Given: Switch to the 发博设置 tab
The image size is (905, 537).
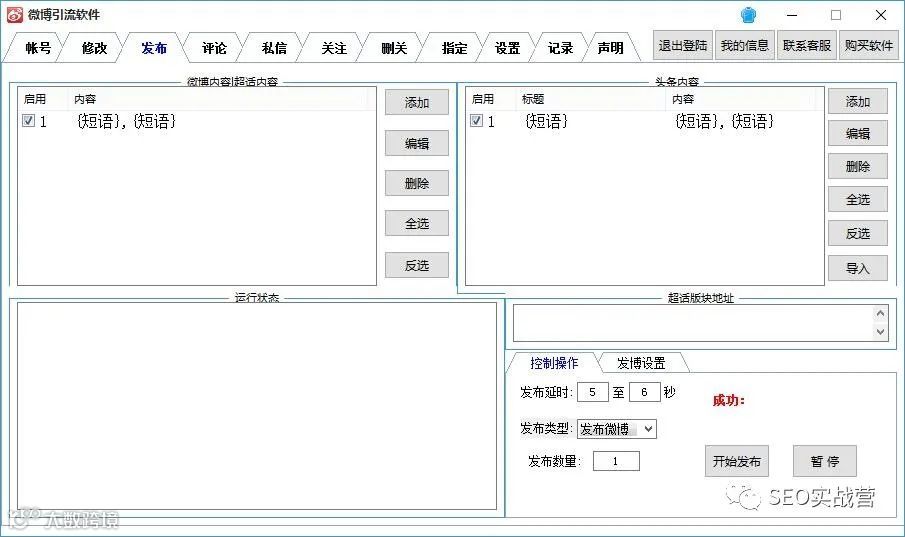Looking at the screenshot, I should pyautogui.click(x=641, y=363).
